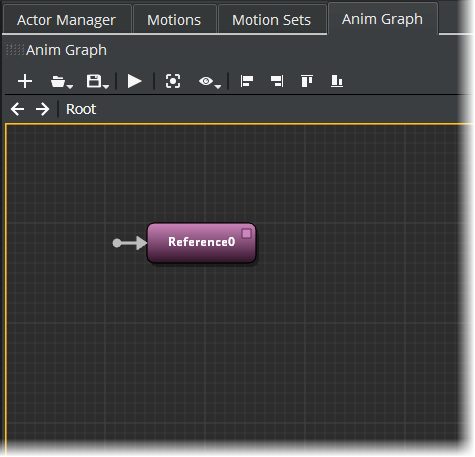Screen dimensions: 475x457
Task: Expand the eye visibility dropdown arrow
Action: coord(218,87)
